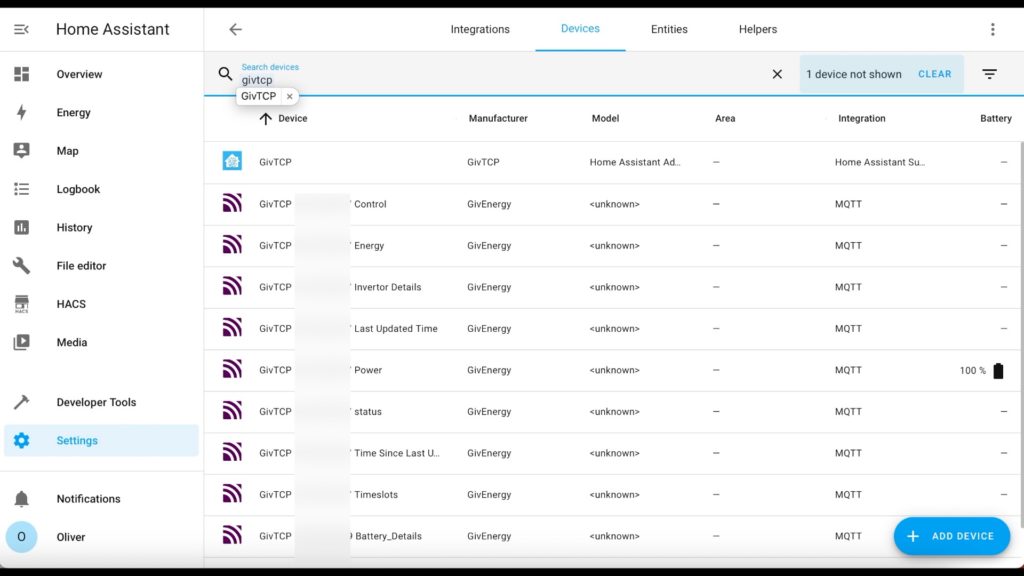Sort by Integration column header
1024x576 pixels.
[x=861, y=118]
